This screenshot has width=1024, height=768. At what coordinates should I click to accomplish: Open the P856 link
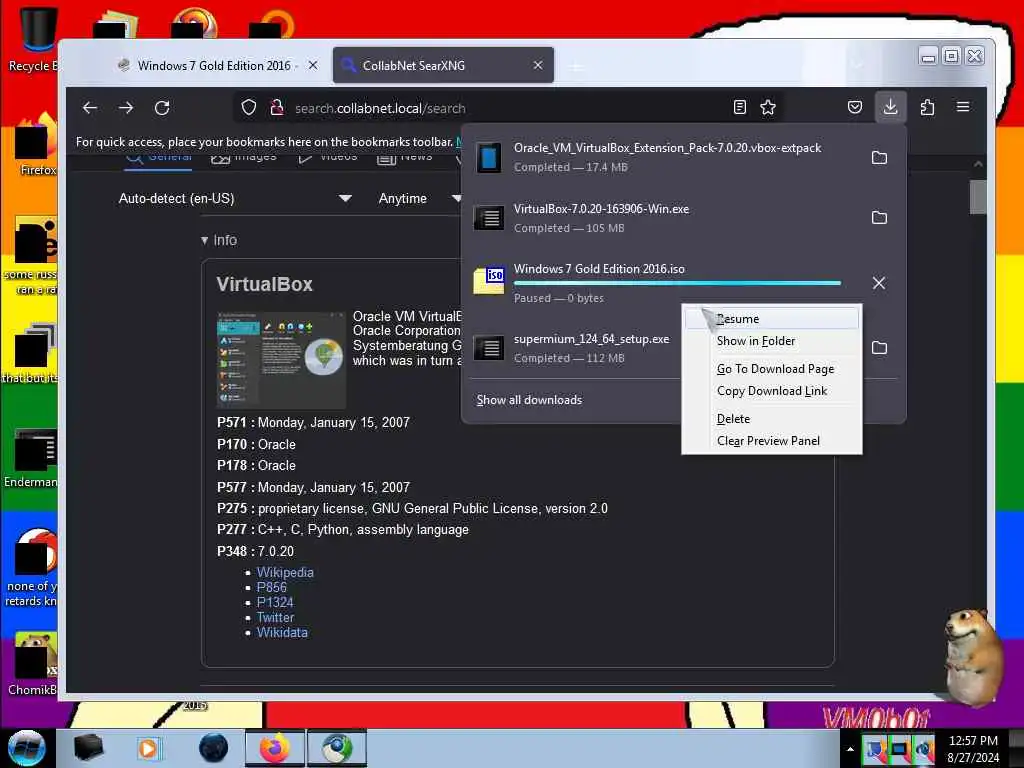coord(272,587)
